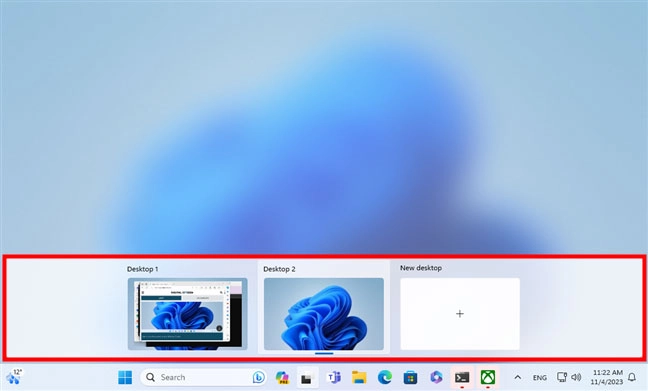Open the date and time calendar flyout
The height and width of the screenshot is (391, 648).
coord(607,377)
